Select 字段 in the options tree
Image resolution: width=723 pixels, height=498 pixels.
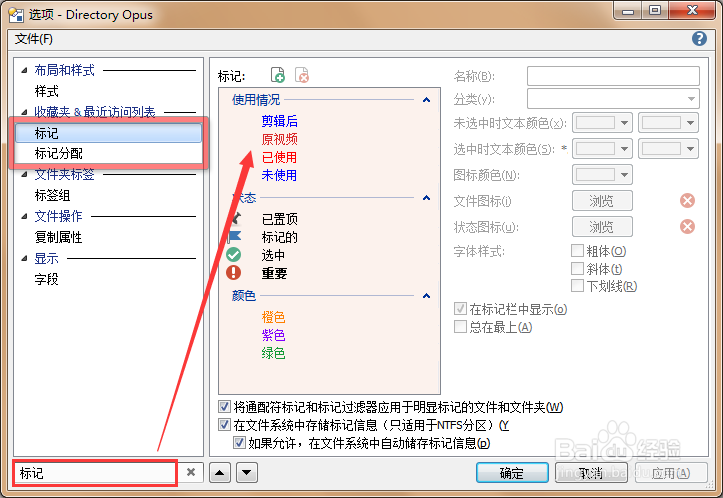[47, 279]
